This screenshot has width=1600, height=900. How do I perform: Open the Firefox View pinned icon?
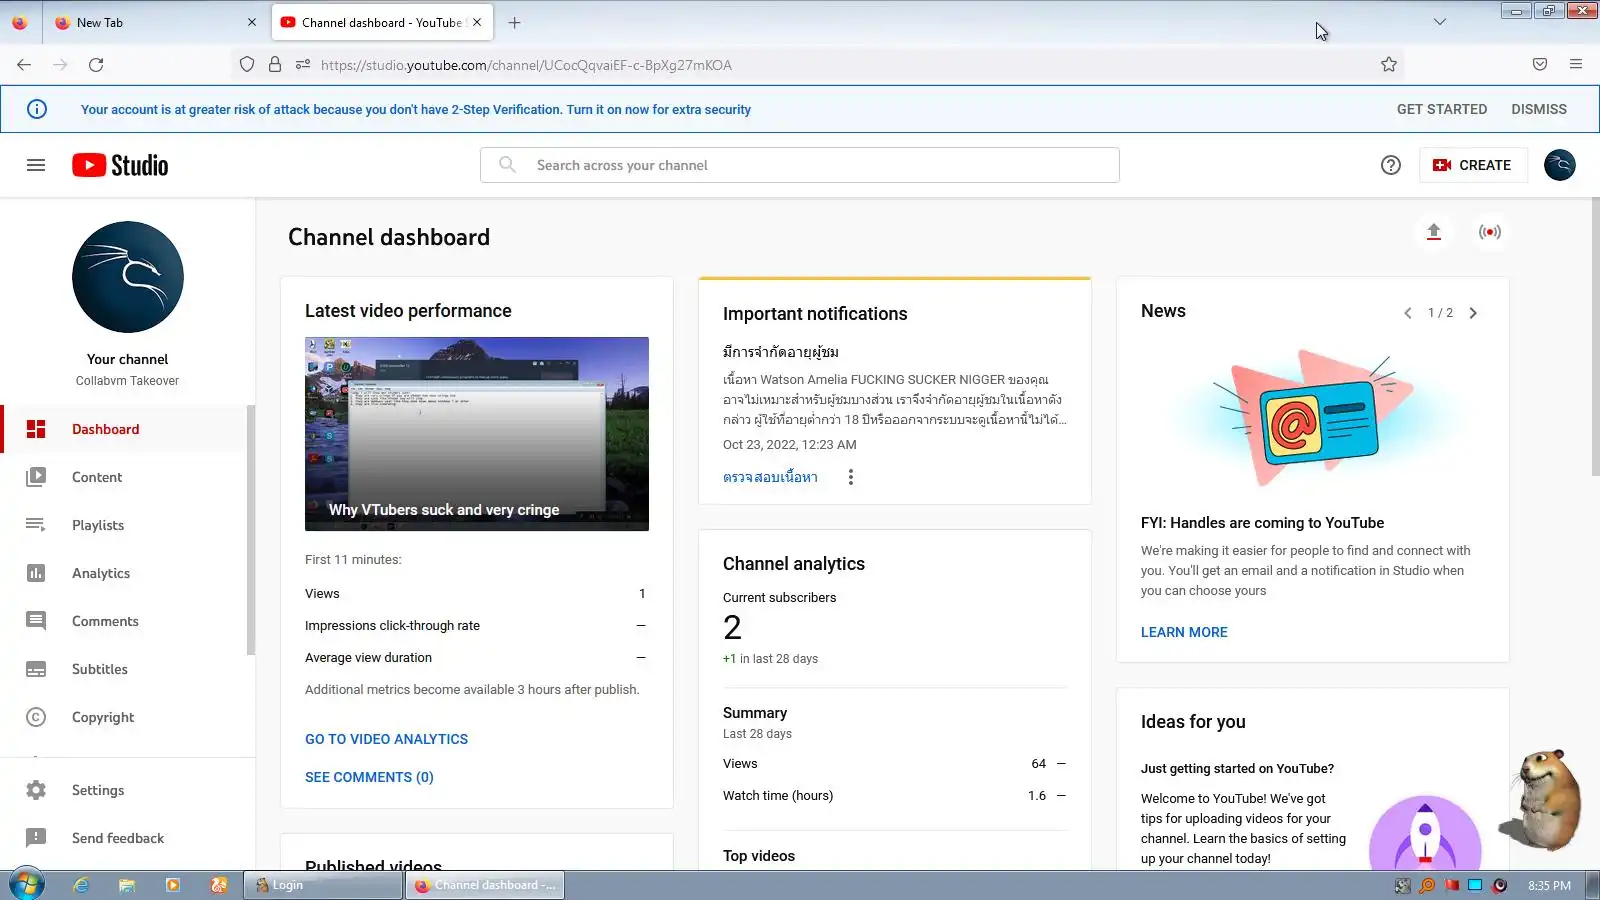(x=20, y=22)
